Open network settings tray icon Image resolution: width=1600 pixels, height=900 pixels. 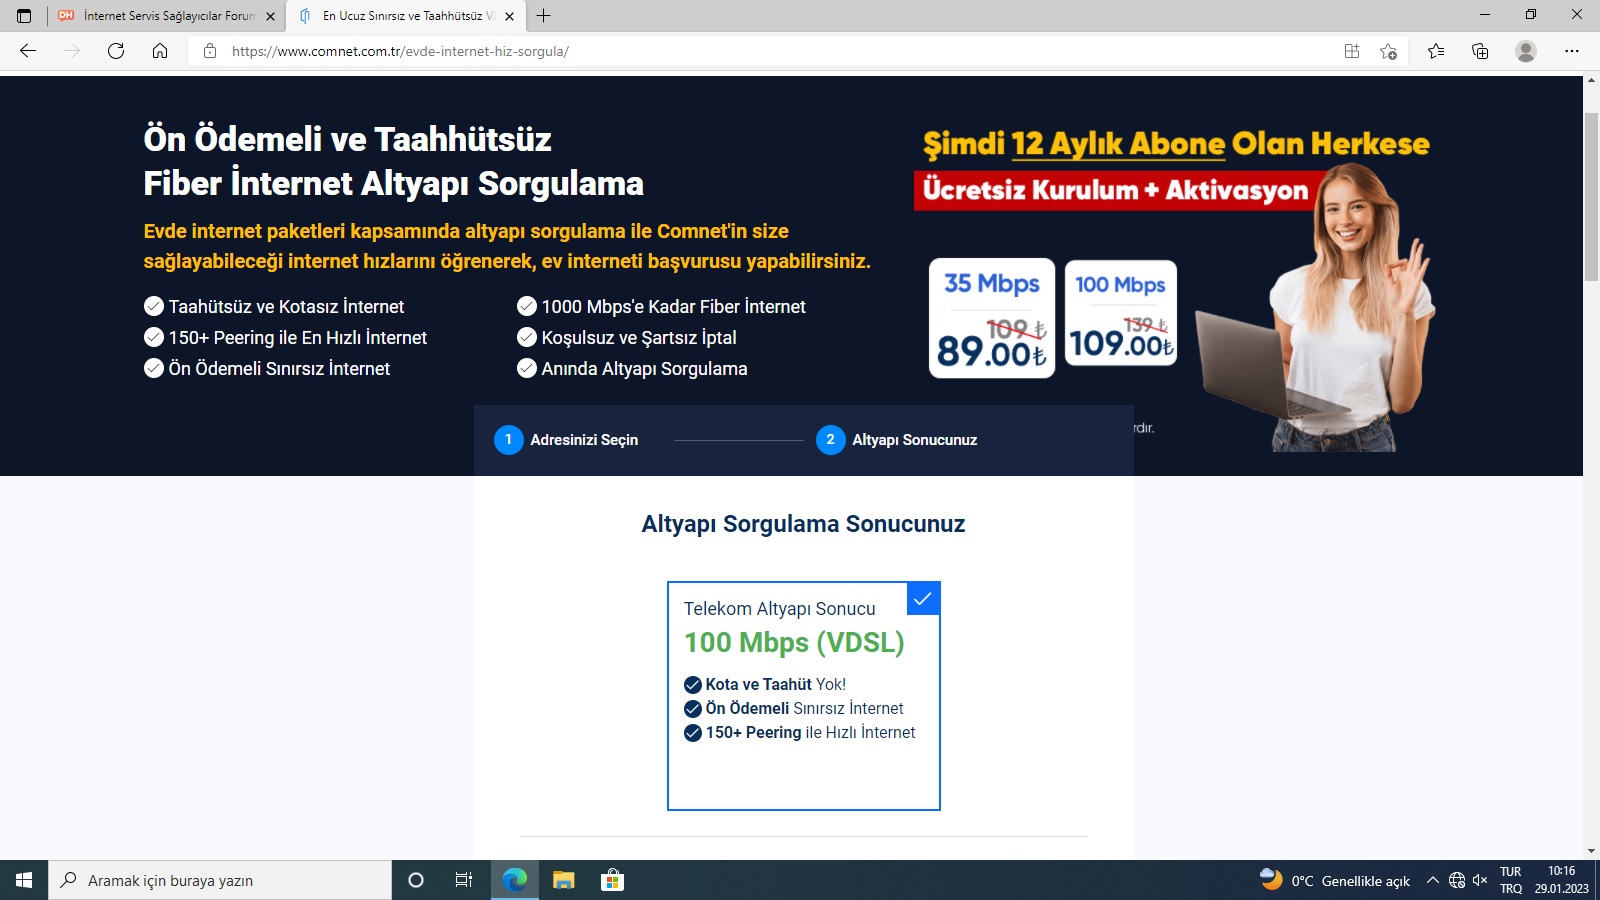(1457, 880)
